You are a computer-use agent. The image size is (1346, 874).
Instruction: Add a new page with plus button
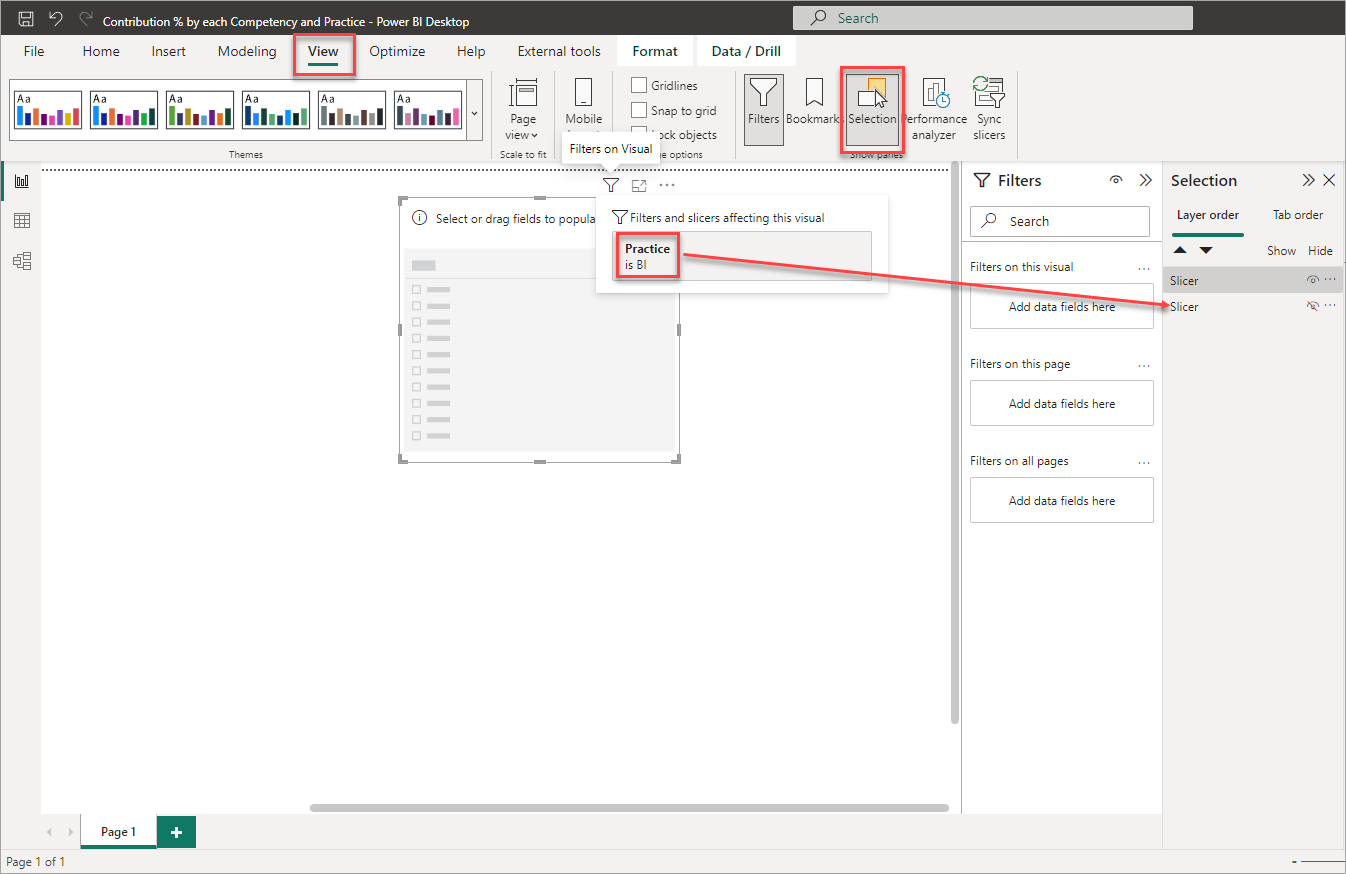(176, 832)
